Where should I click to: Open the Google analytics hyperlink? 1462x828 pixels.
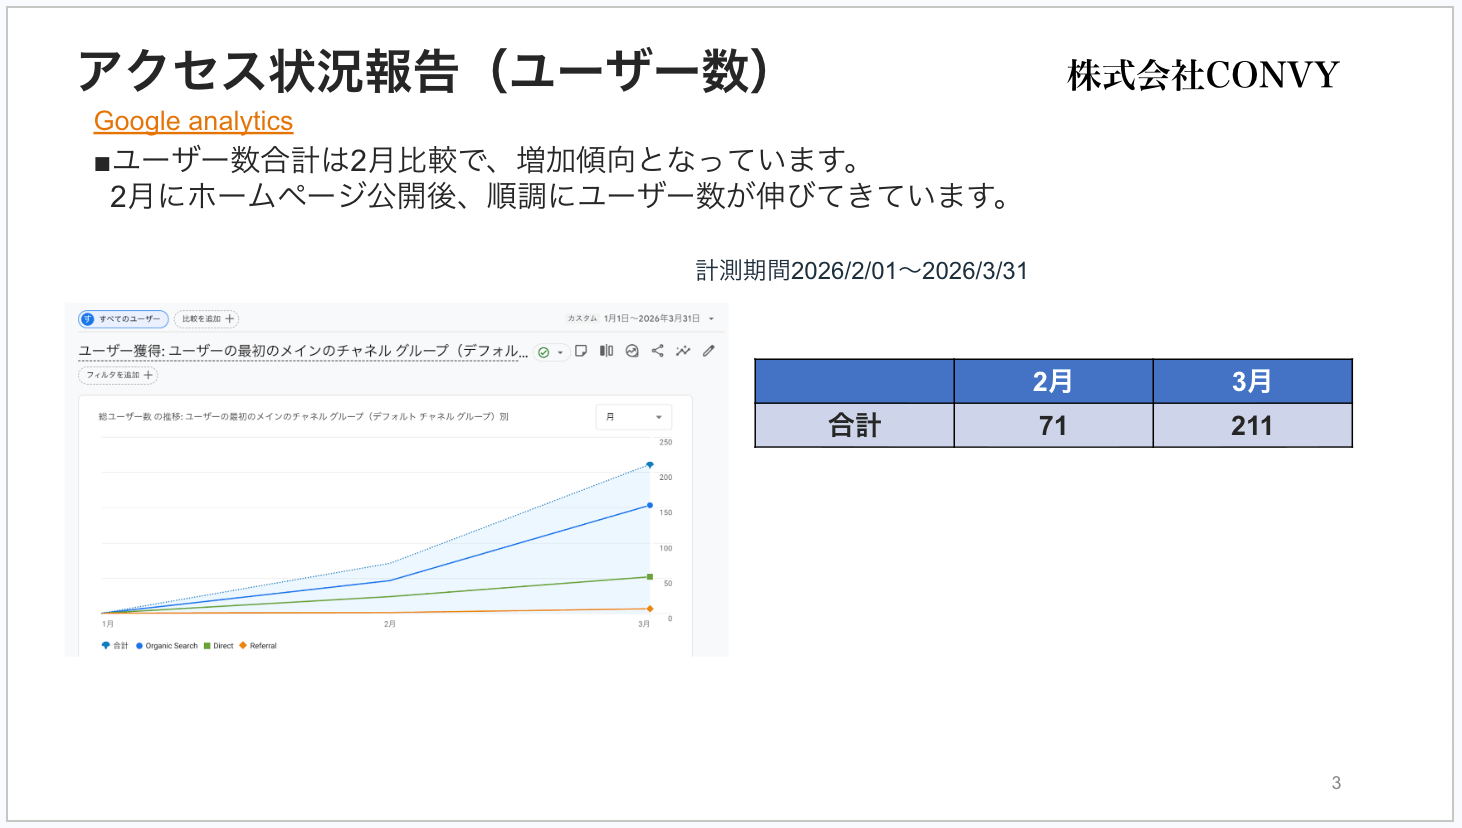(x=193, y=121)
